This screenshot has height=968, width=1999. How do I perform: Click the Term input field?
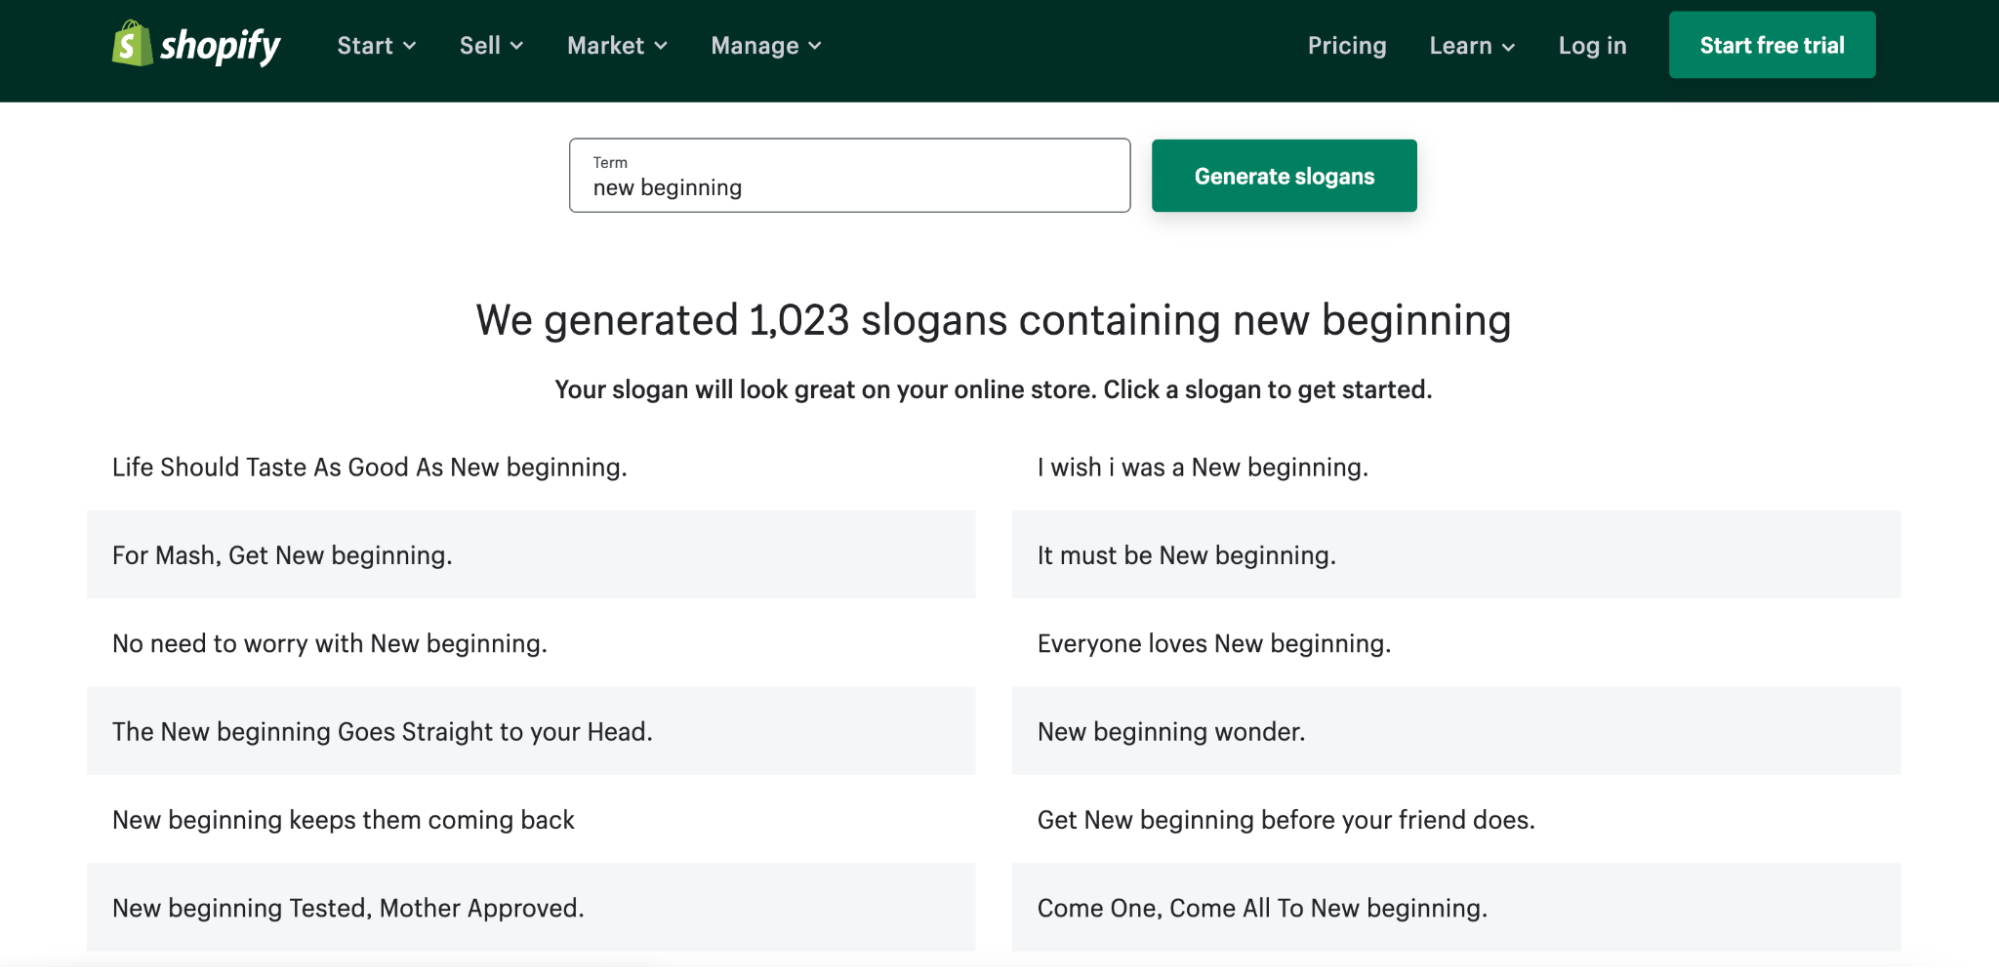pos(850,176)
